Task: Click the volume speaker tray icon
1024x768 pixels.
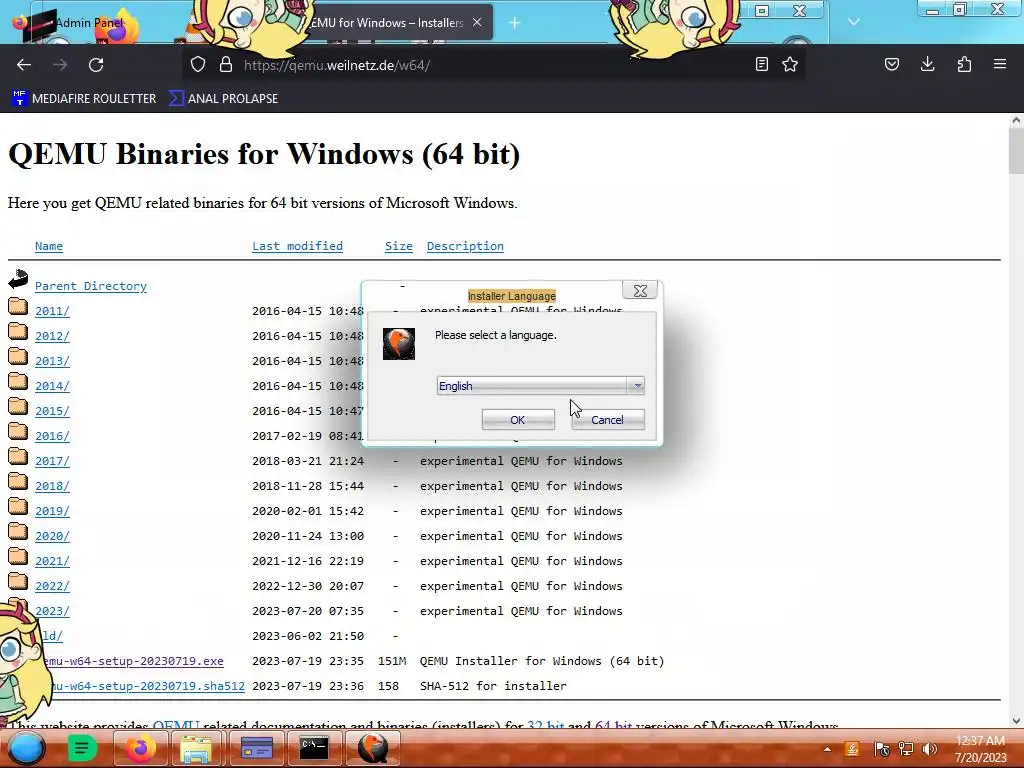Action: click(x=929, y=749)
